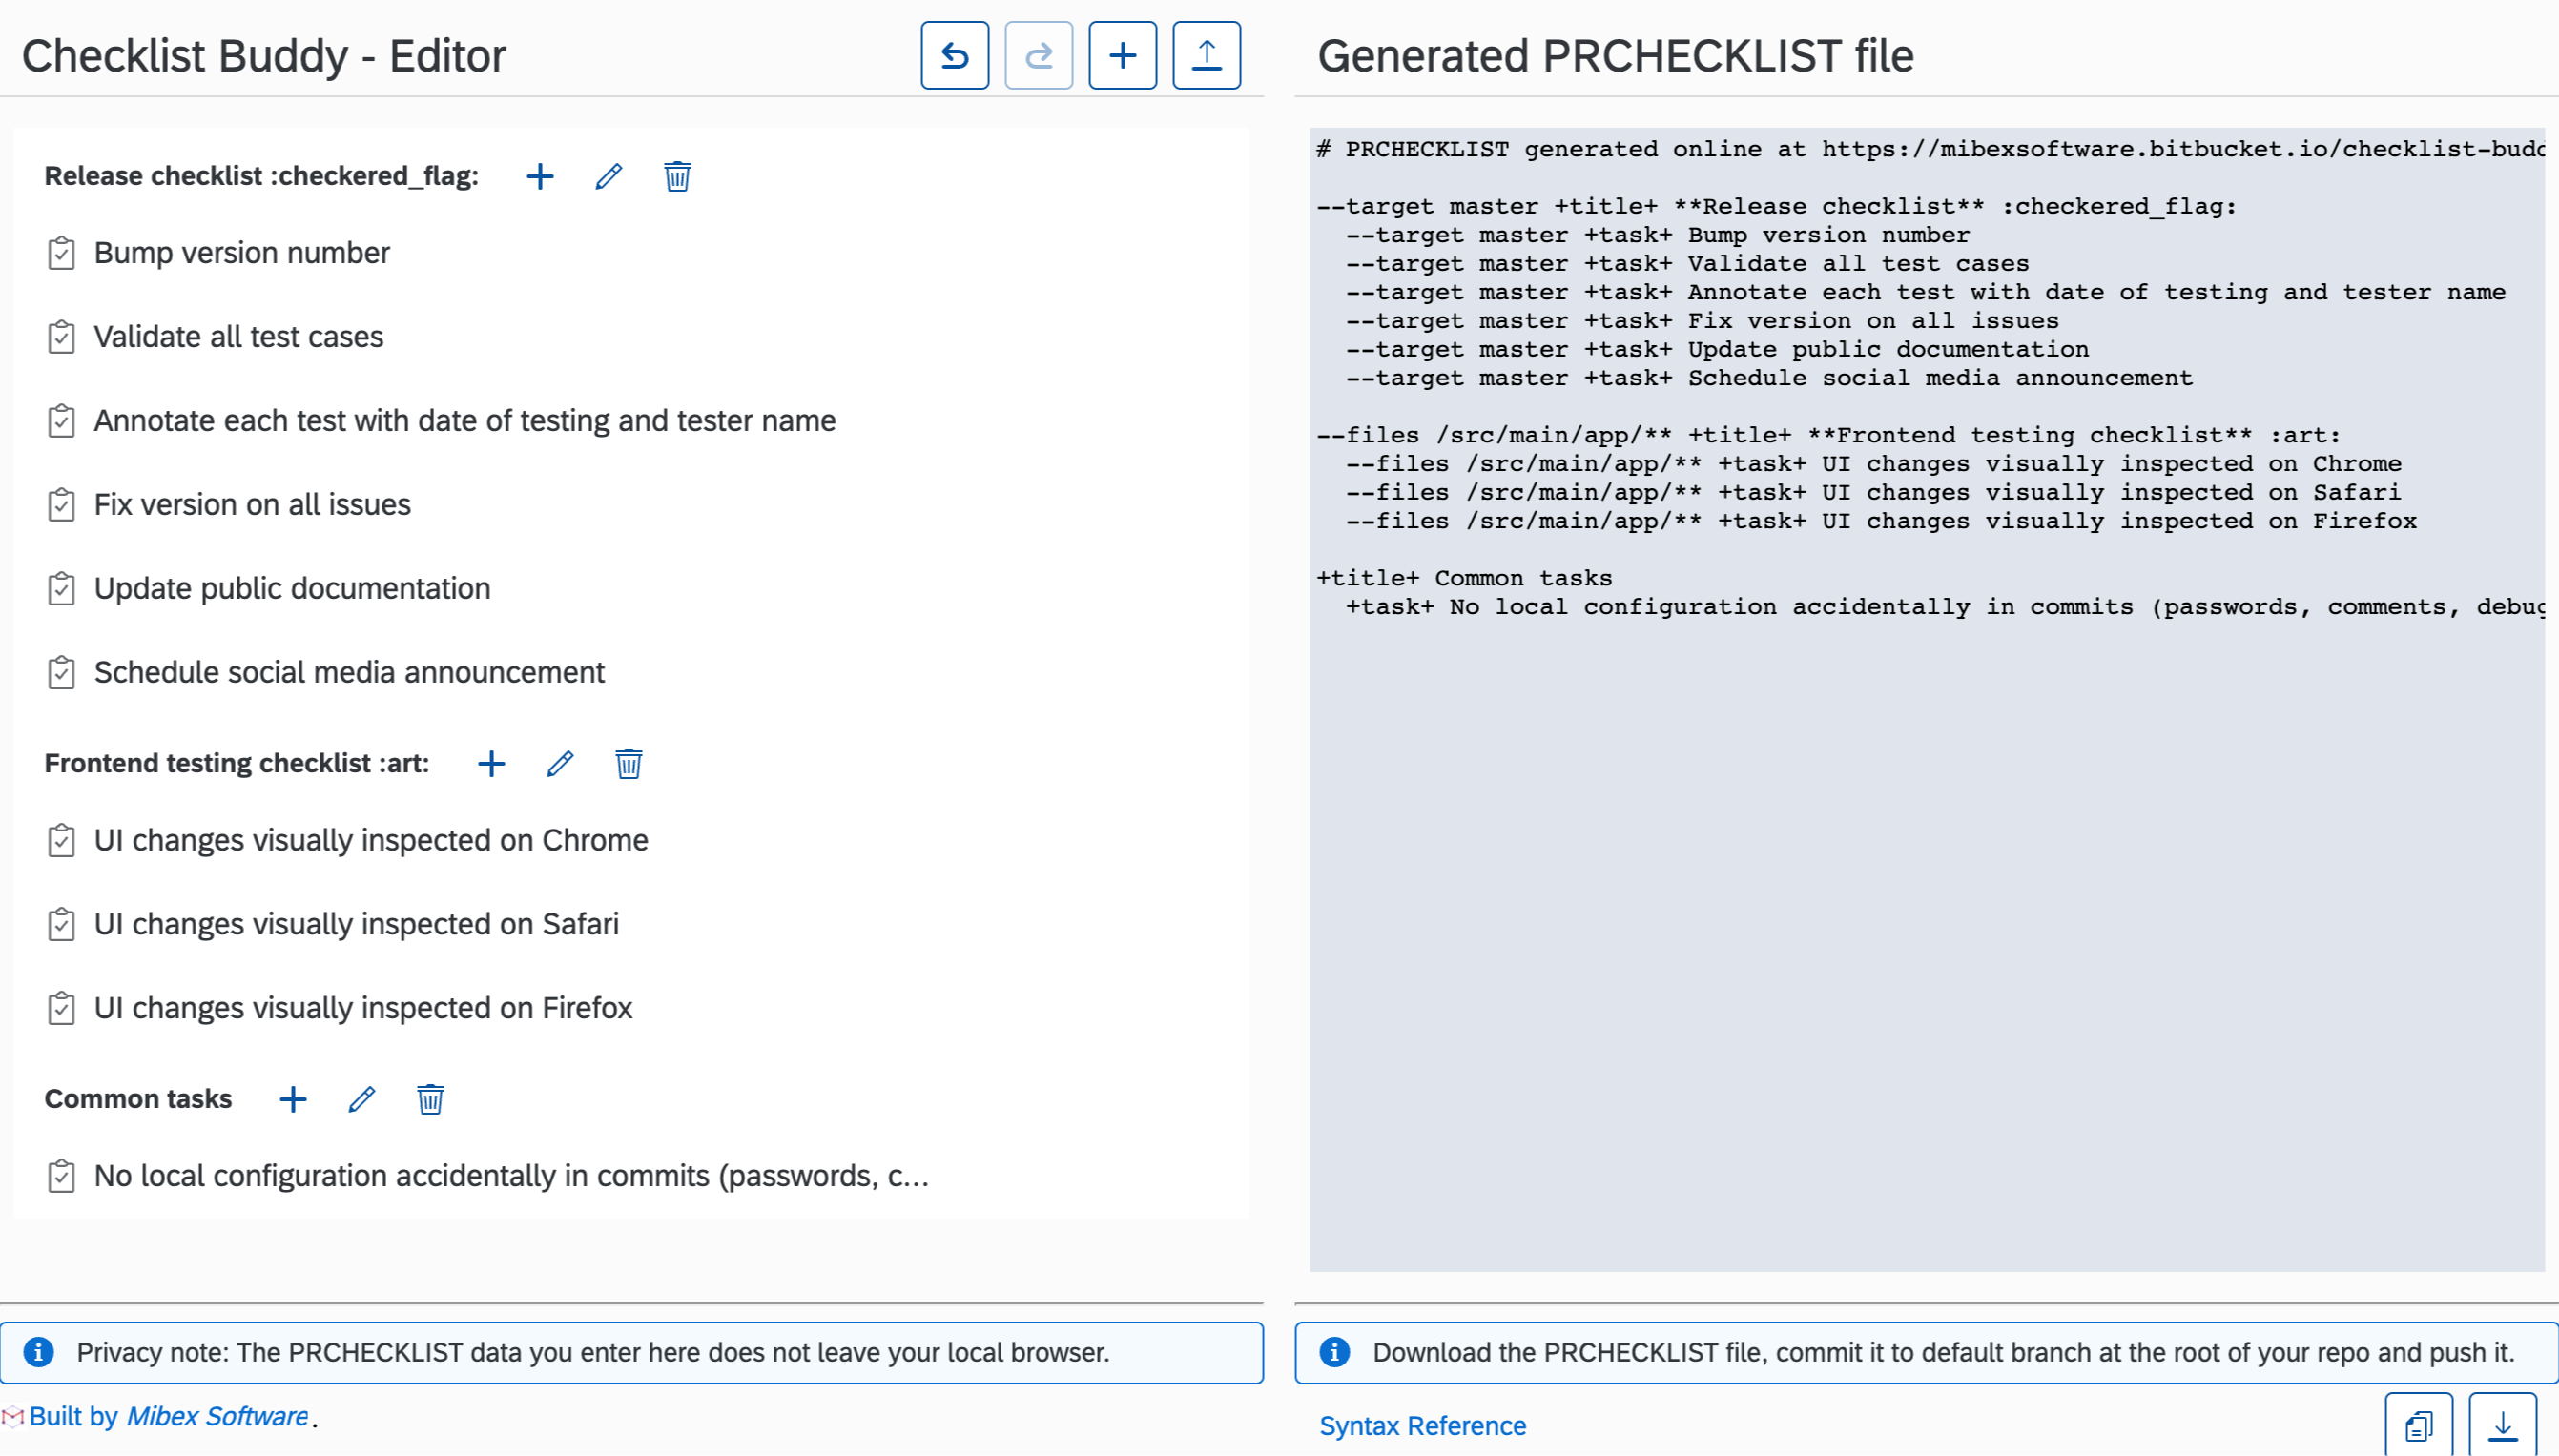Click the upload PRCHECKLIST file icon

[x=1206, y=56]
